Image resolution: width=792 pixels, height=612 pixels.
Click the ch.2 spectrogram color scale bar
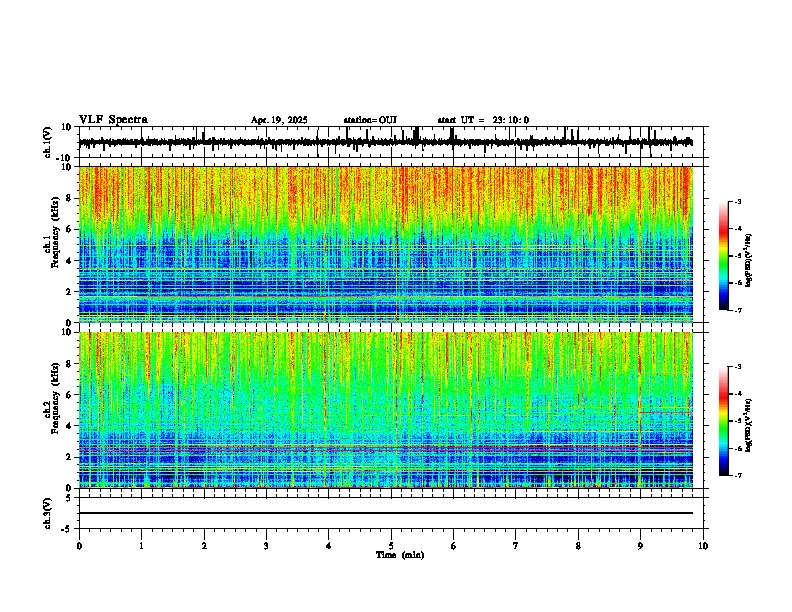click(724, 421)
